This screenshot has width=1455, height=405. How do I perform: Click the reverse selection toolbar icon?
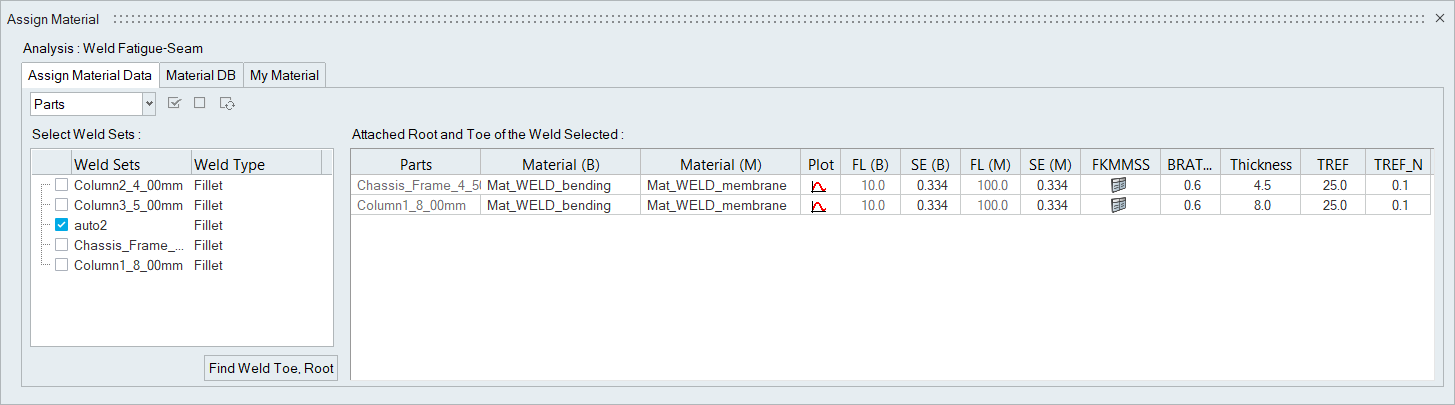tap(227, 103)
